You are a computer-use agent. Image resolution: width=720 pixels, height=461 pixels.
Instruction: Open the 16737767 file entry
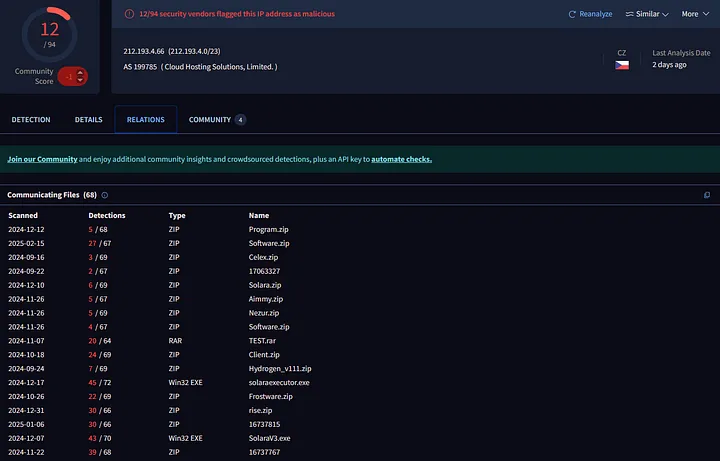coord(264,452)
